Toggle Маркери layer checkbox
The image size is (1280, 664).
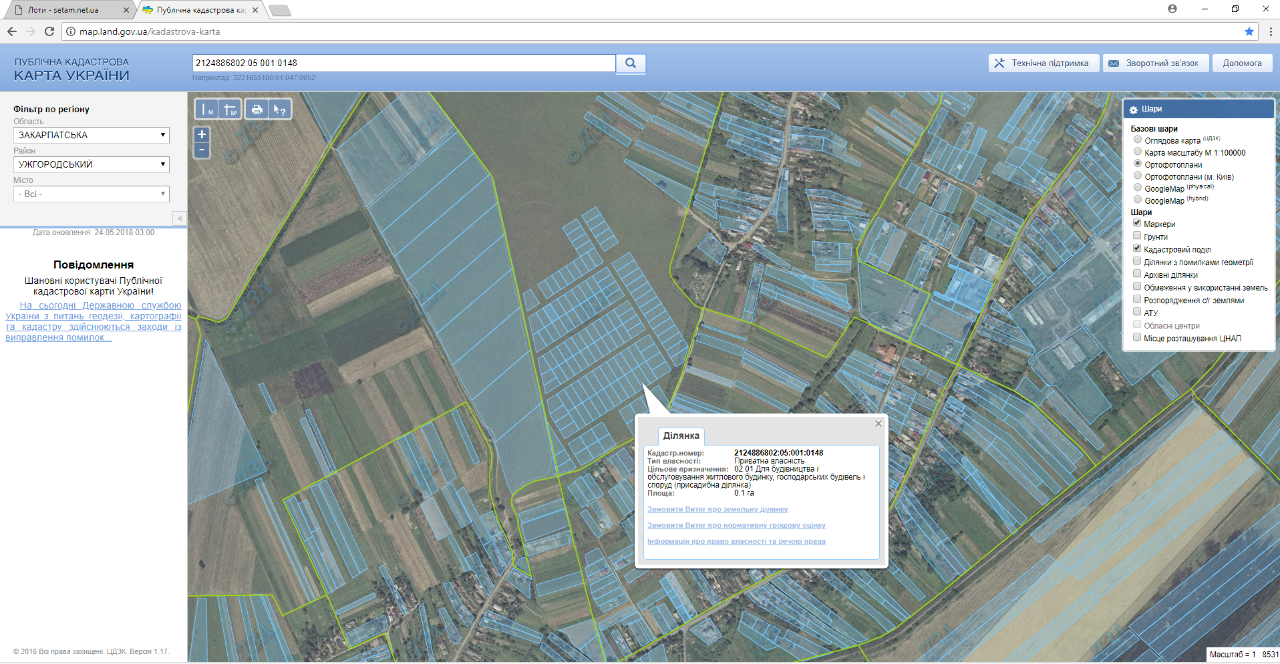1138,224
